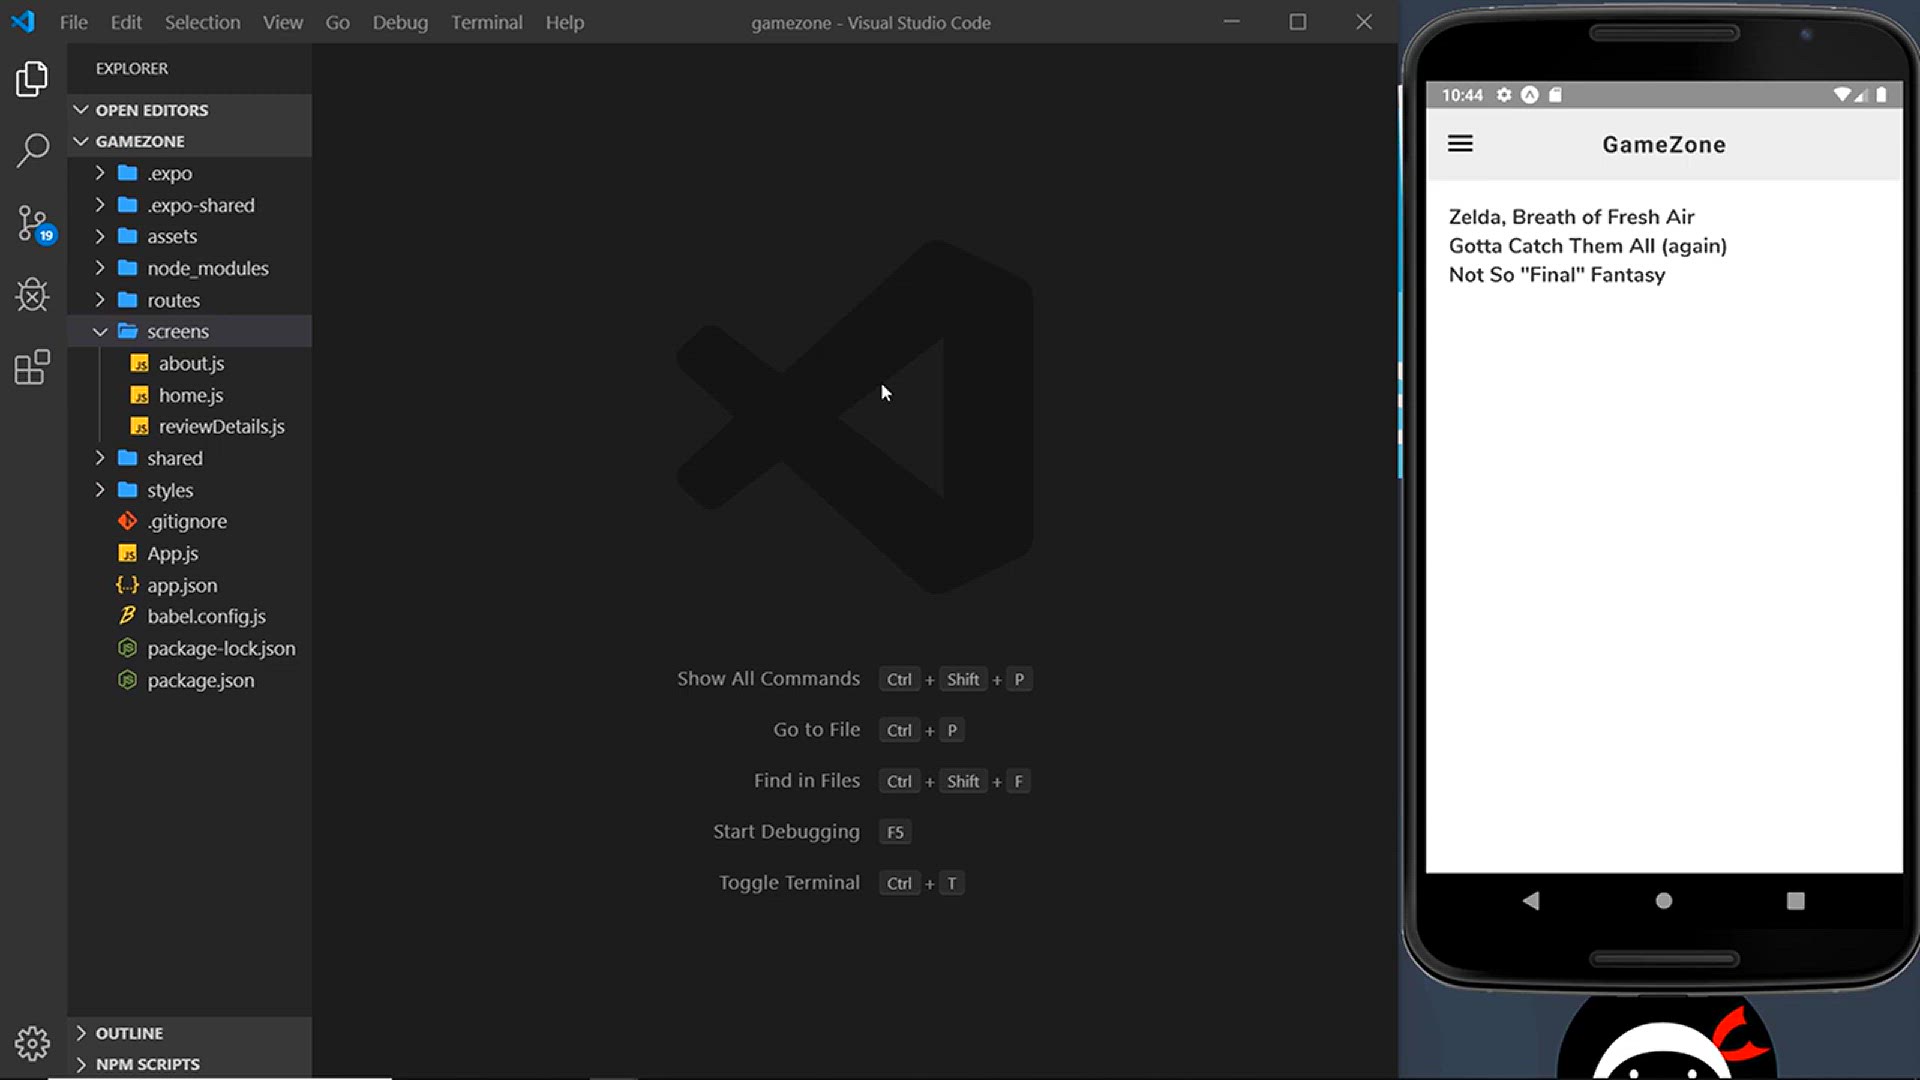The height and width of the screenshot is (1080, 1920).
Task: Maximize the Visual Studio Code window
Action: click(1298, 21)
